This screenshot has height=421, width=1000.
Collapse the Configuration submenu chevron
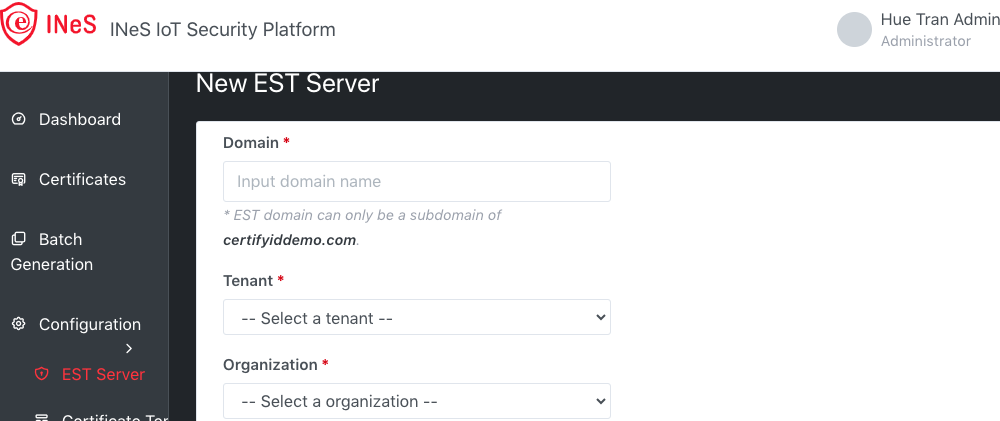coord(129,348)
